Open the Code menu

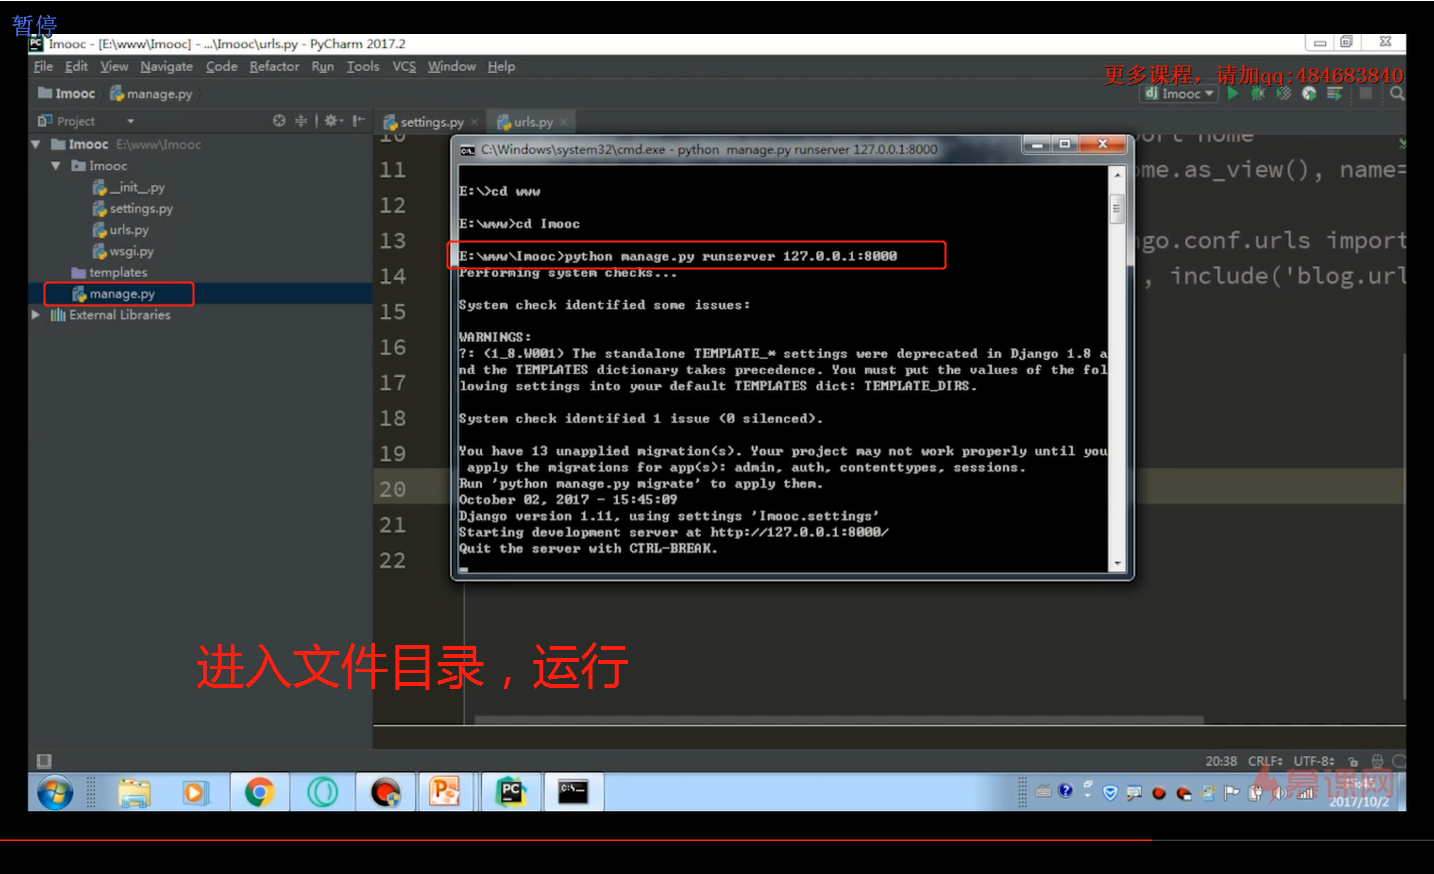(x=222, y=66)
